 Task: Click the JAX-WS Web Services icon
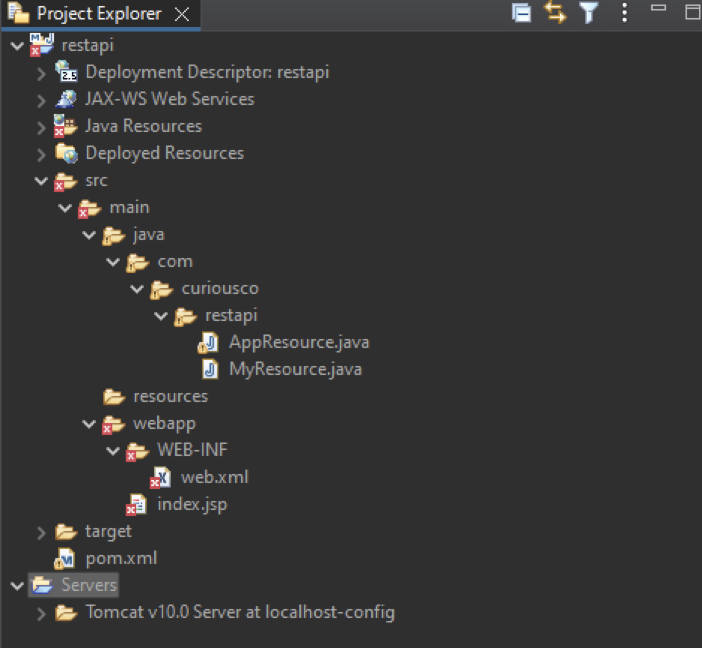click(66, 99)
